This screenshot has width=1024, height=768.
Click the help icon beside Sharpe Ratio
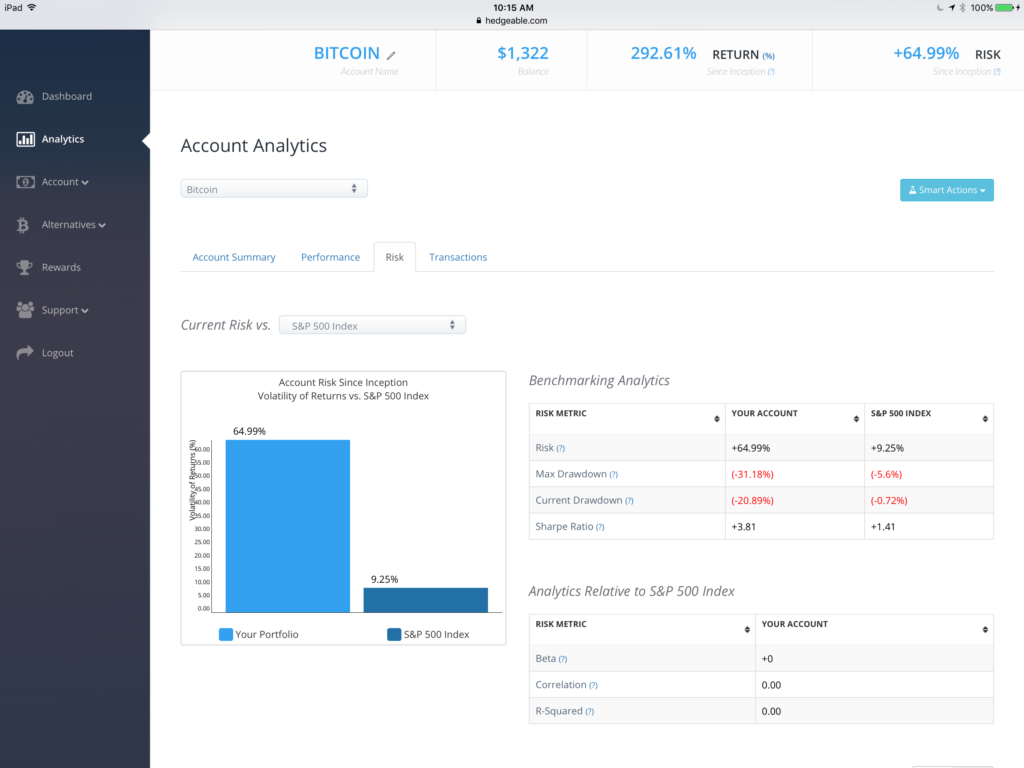point(600,527)
